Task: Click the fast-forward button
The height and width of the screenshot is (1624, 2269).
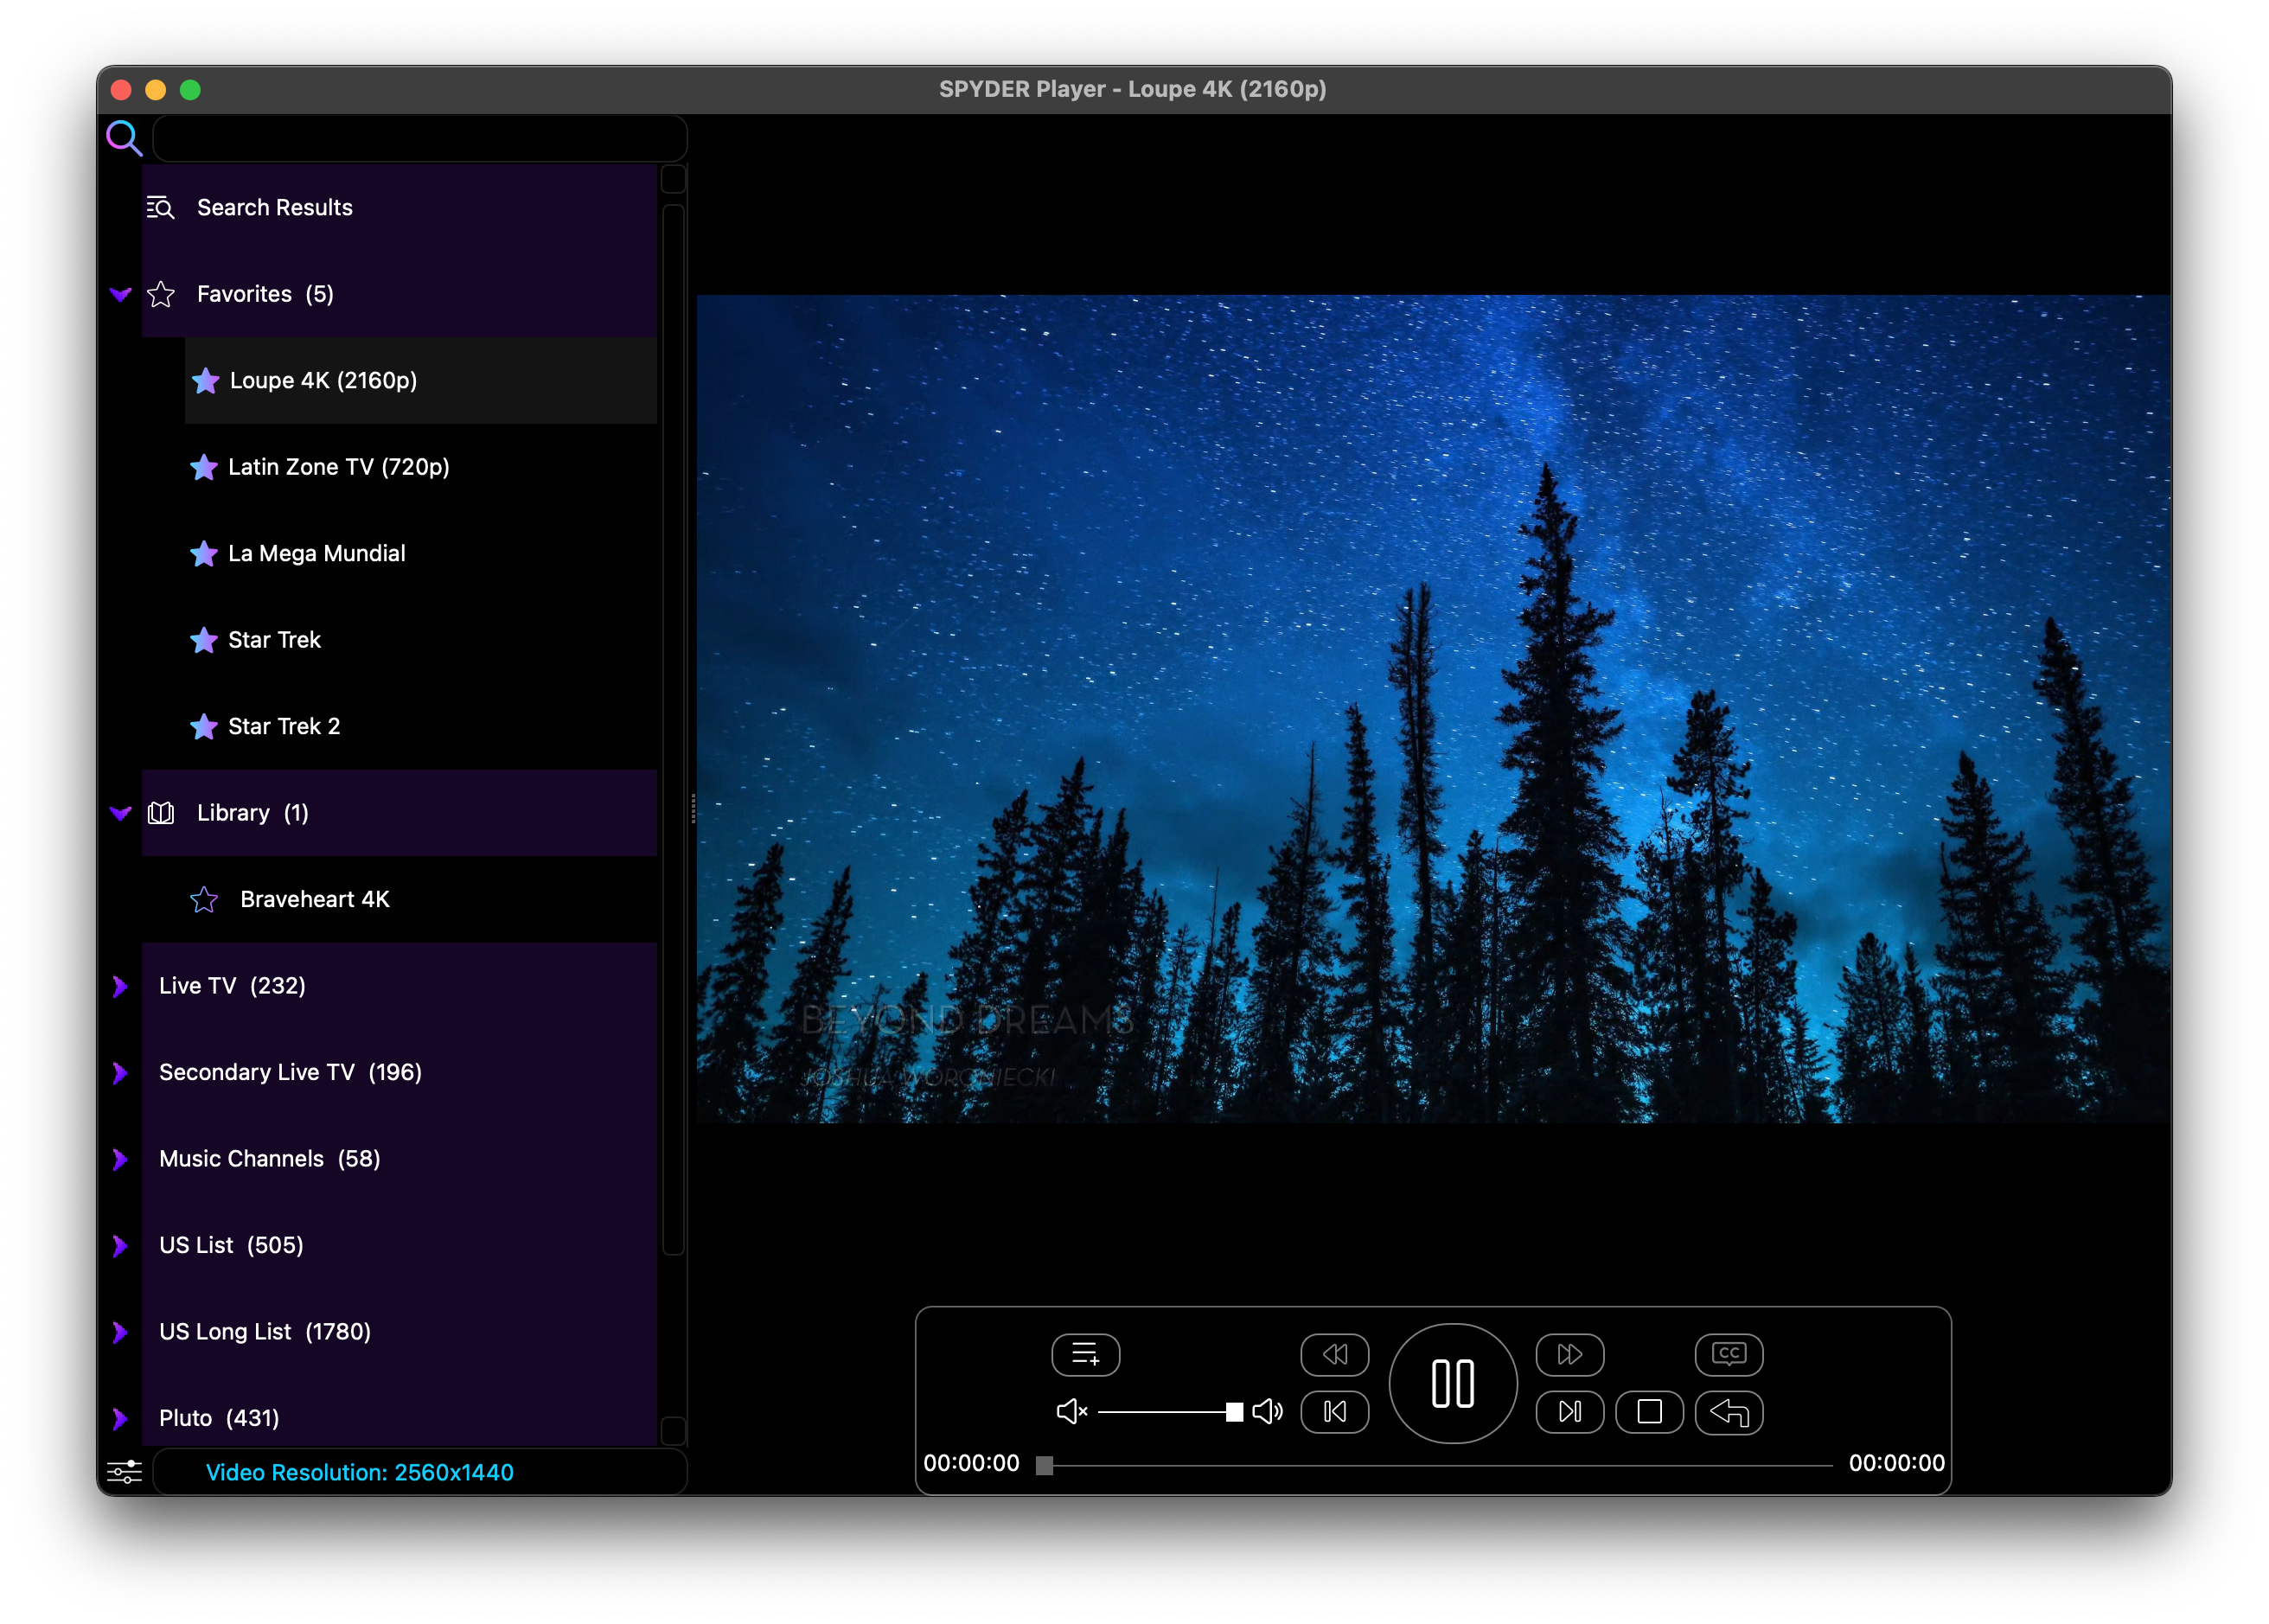Action: click(x=1570, y=1354)
